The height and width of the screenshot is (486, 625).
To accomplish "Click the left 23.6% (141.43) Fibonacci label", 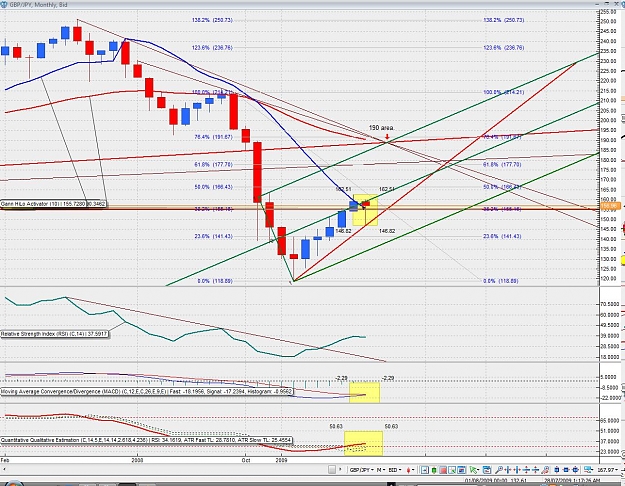I will 213,236.
